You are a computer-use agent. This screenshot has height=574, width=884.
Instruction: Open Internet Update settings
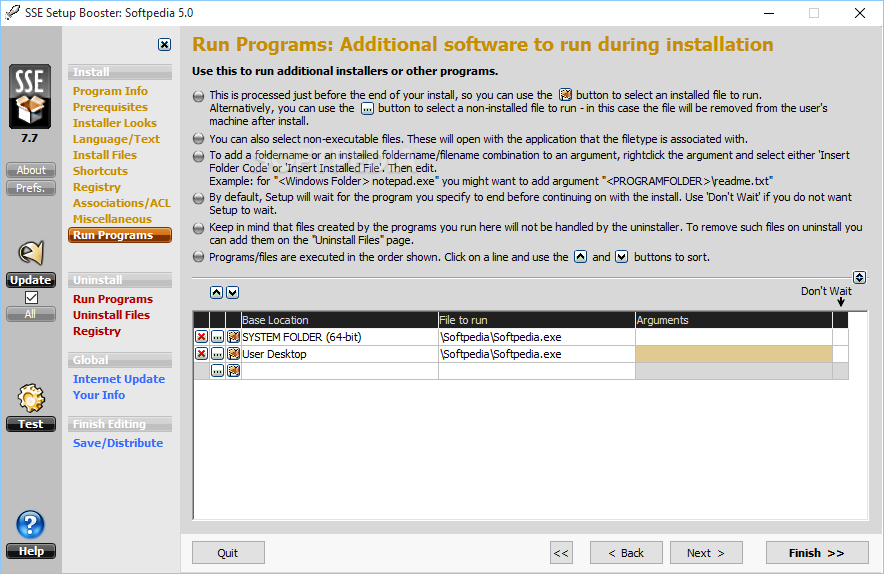pyautogui.click(x=119, y=379)
